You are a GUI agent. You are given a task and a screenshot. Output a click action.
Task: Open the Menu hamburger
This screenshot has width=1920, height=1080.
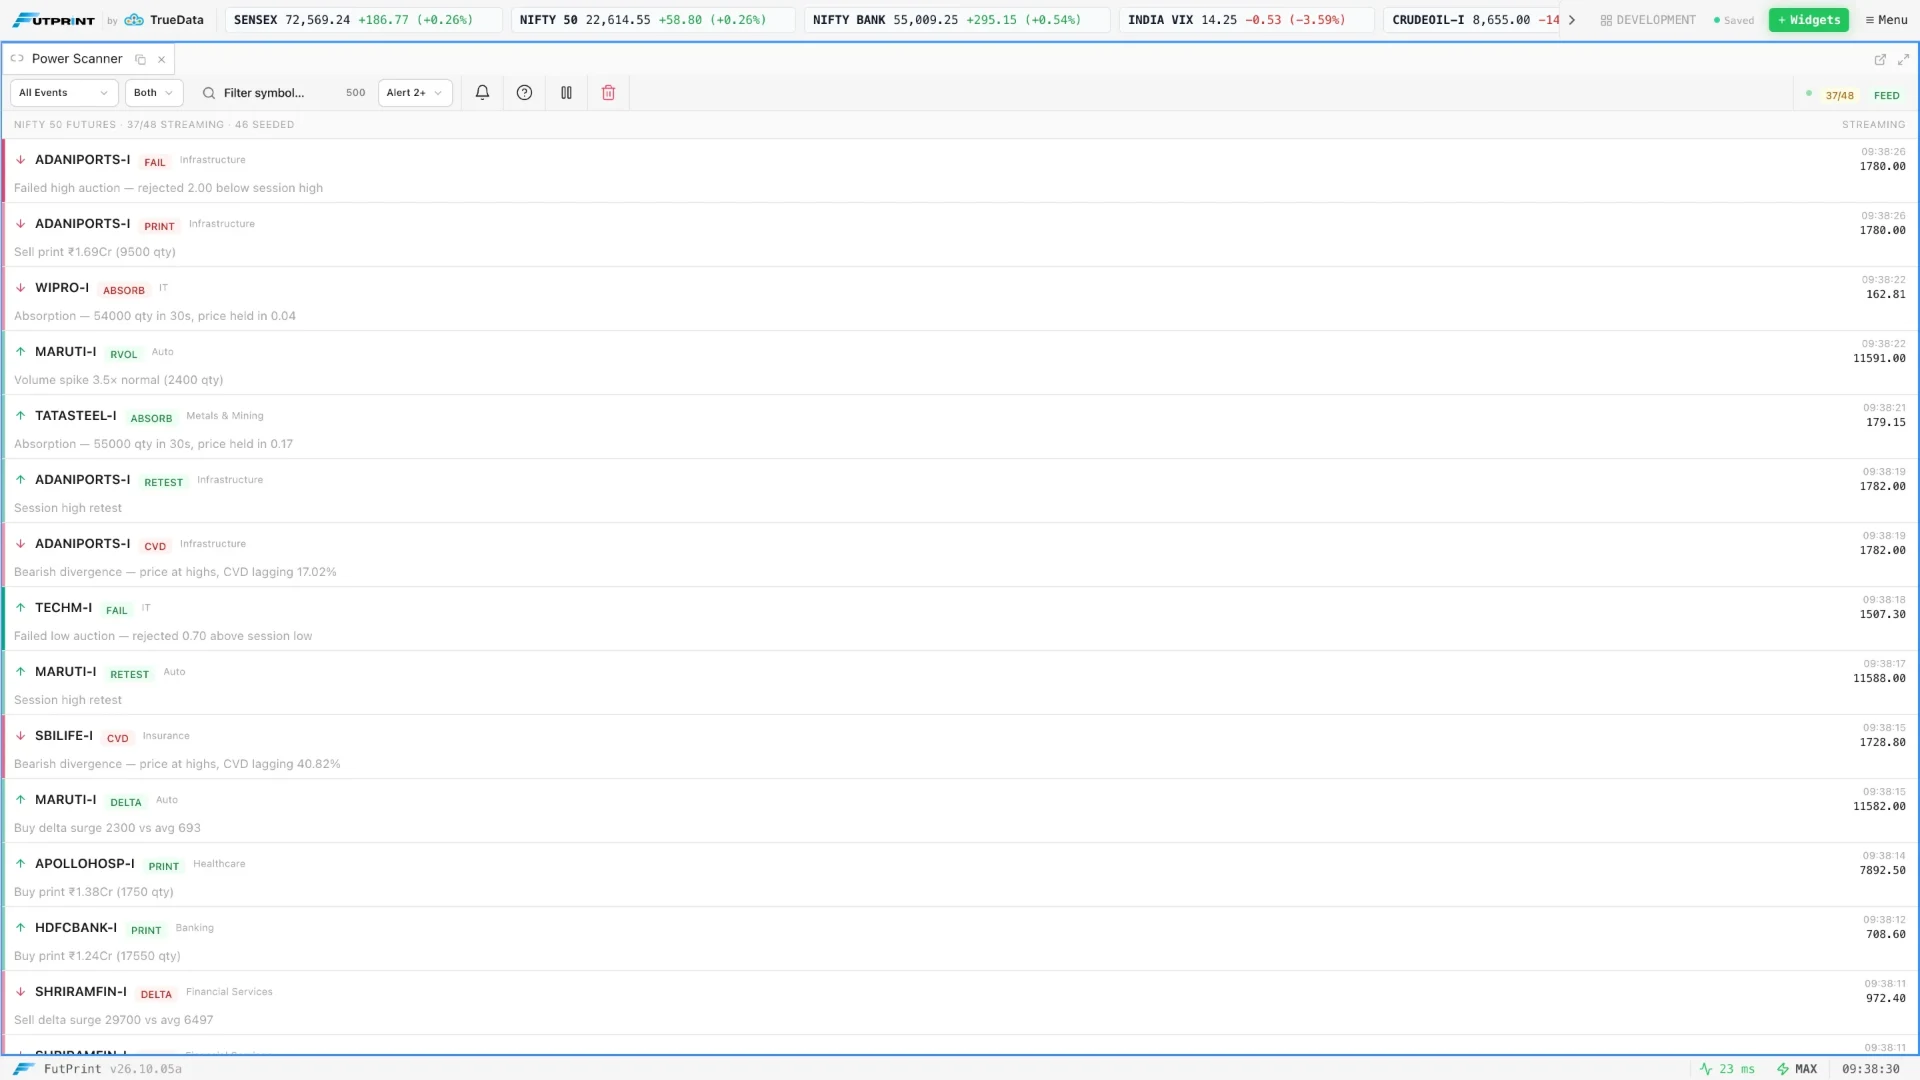coord(1886,20)
